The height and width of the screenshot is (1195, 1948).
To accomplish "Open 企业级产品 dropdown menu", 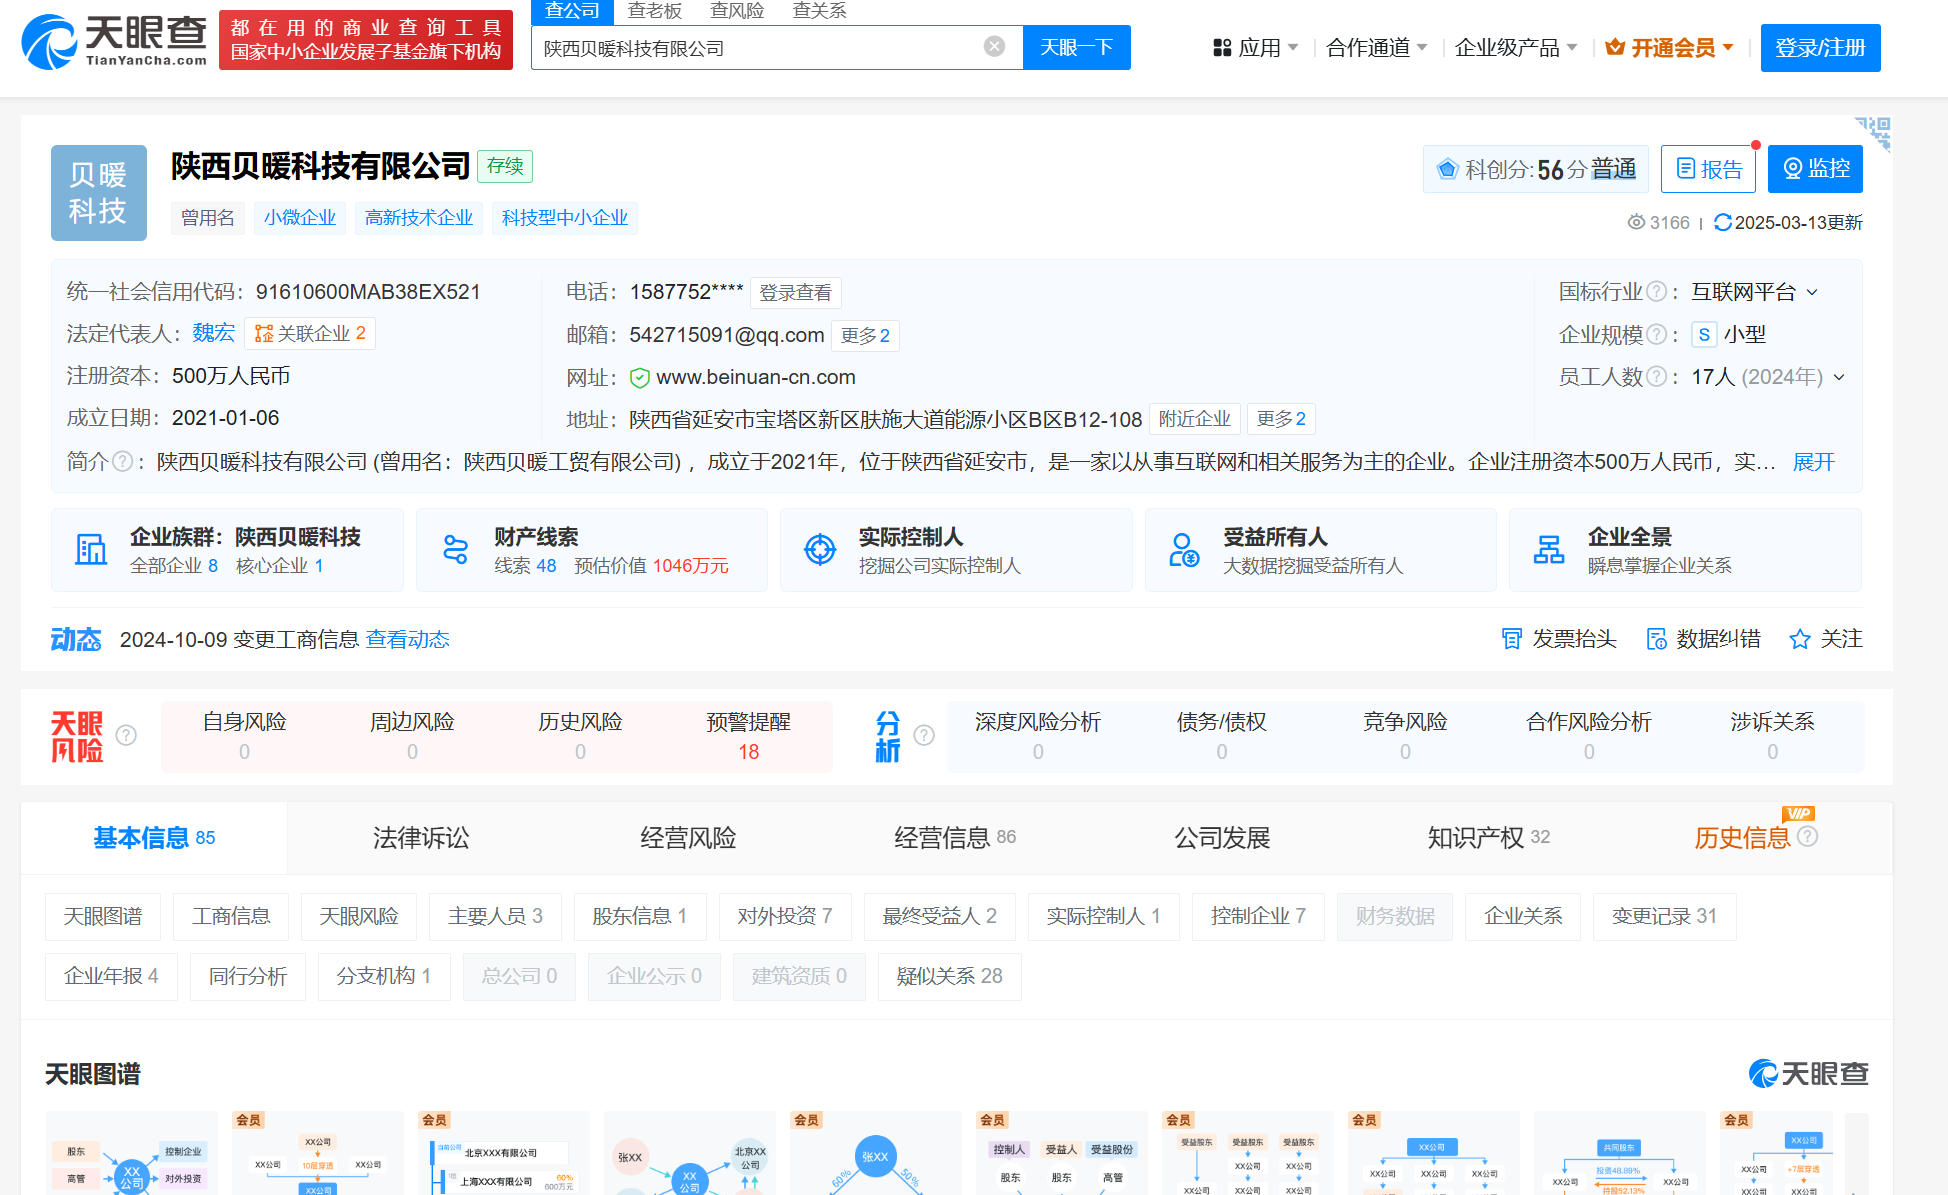I will click(x=1516, y=47).
